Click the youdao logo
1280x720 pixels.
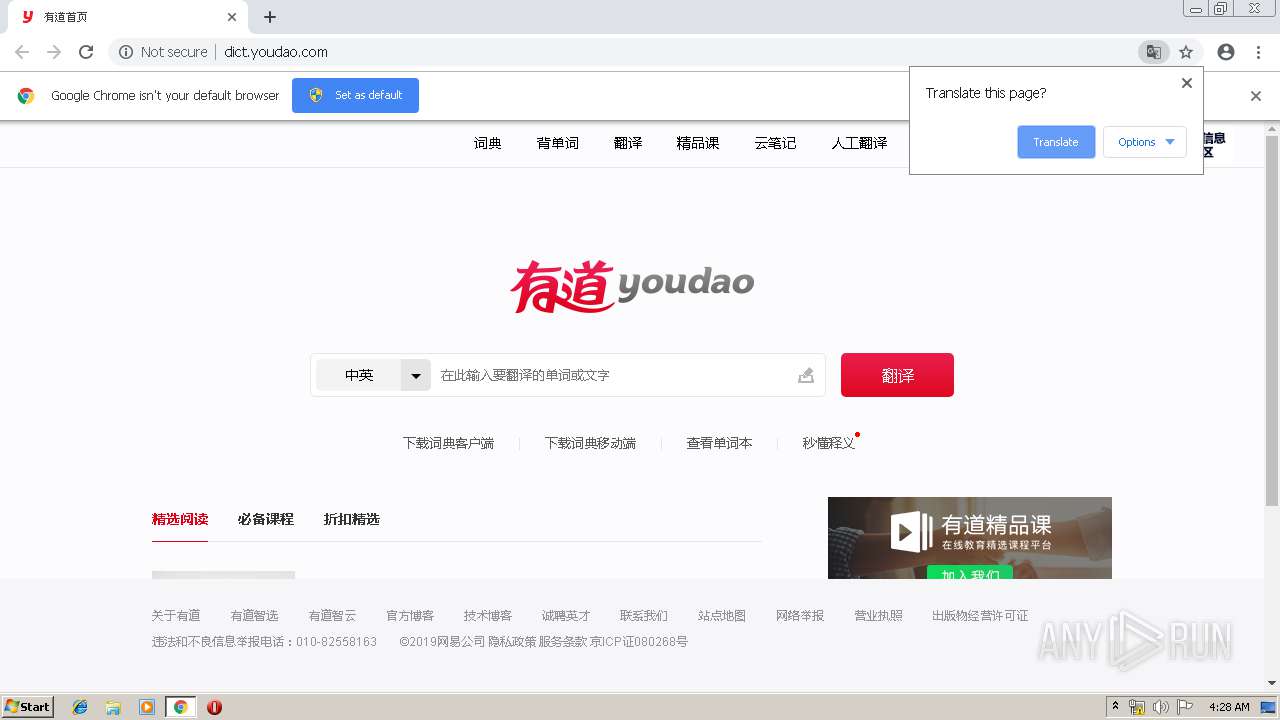pyautogui.click(x=632, y=285)
